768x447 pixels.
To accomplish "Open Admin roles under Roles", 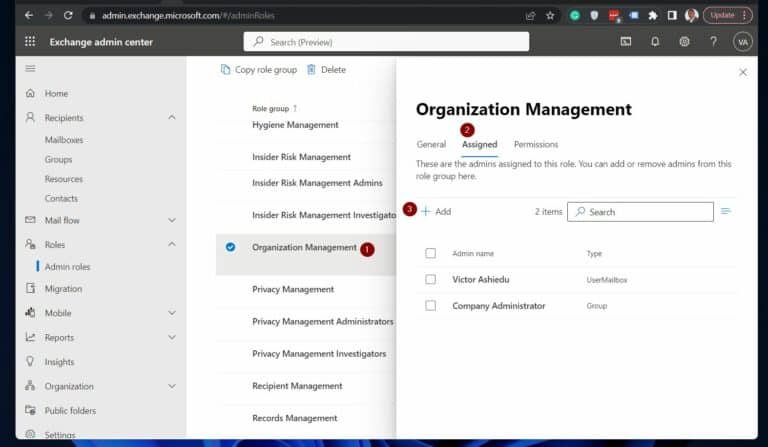I will pos(68,267).
